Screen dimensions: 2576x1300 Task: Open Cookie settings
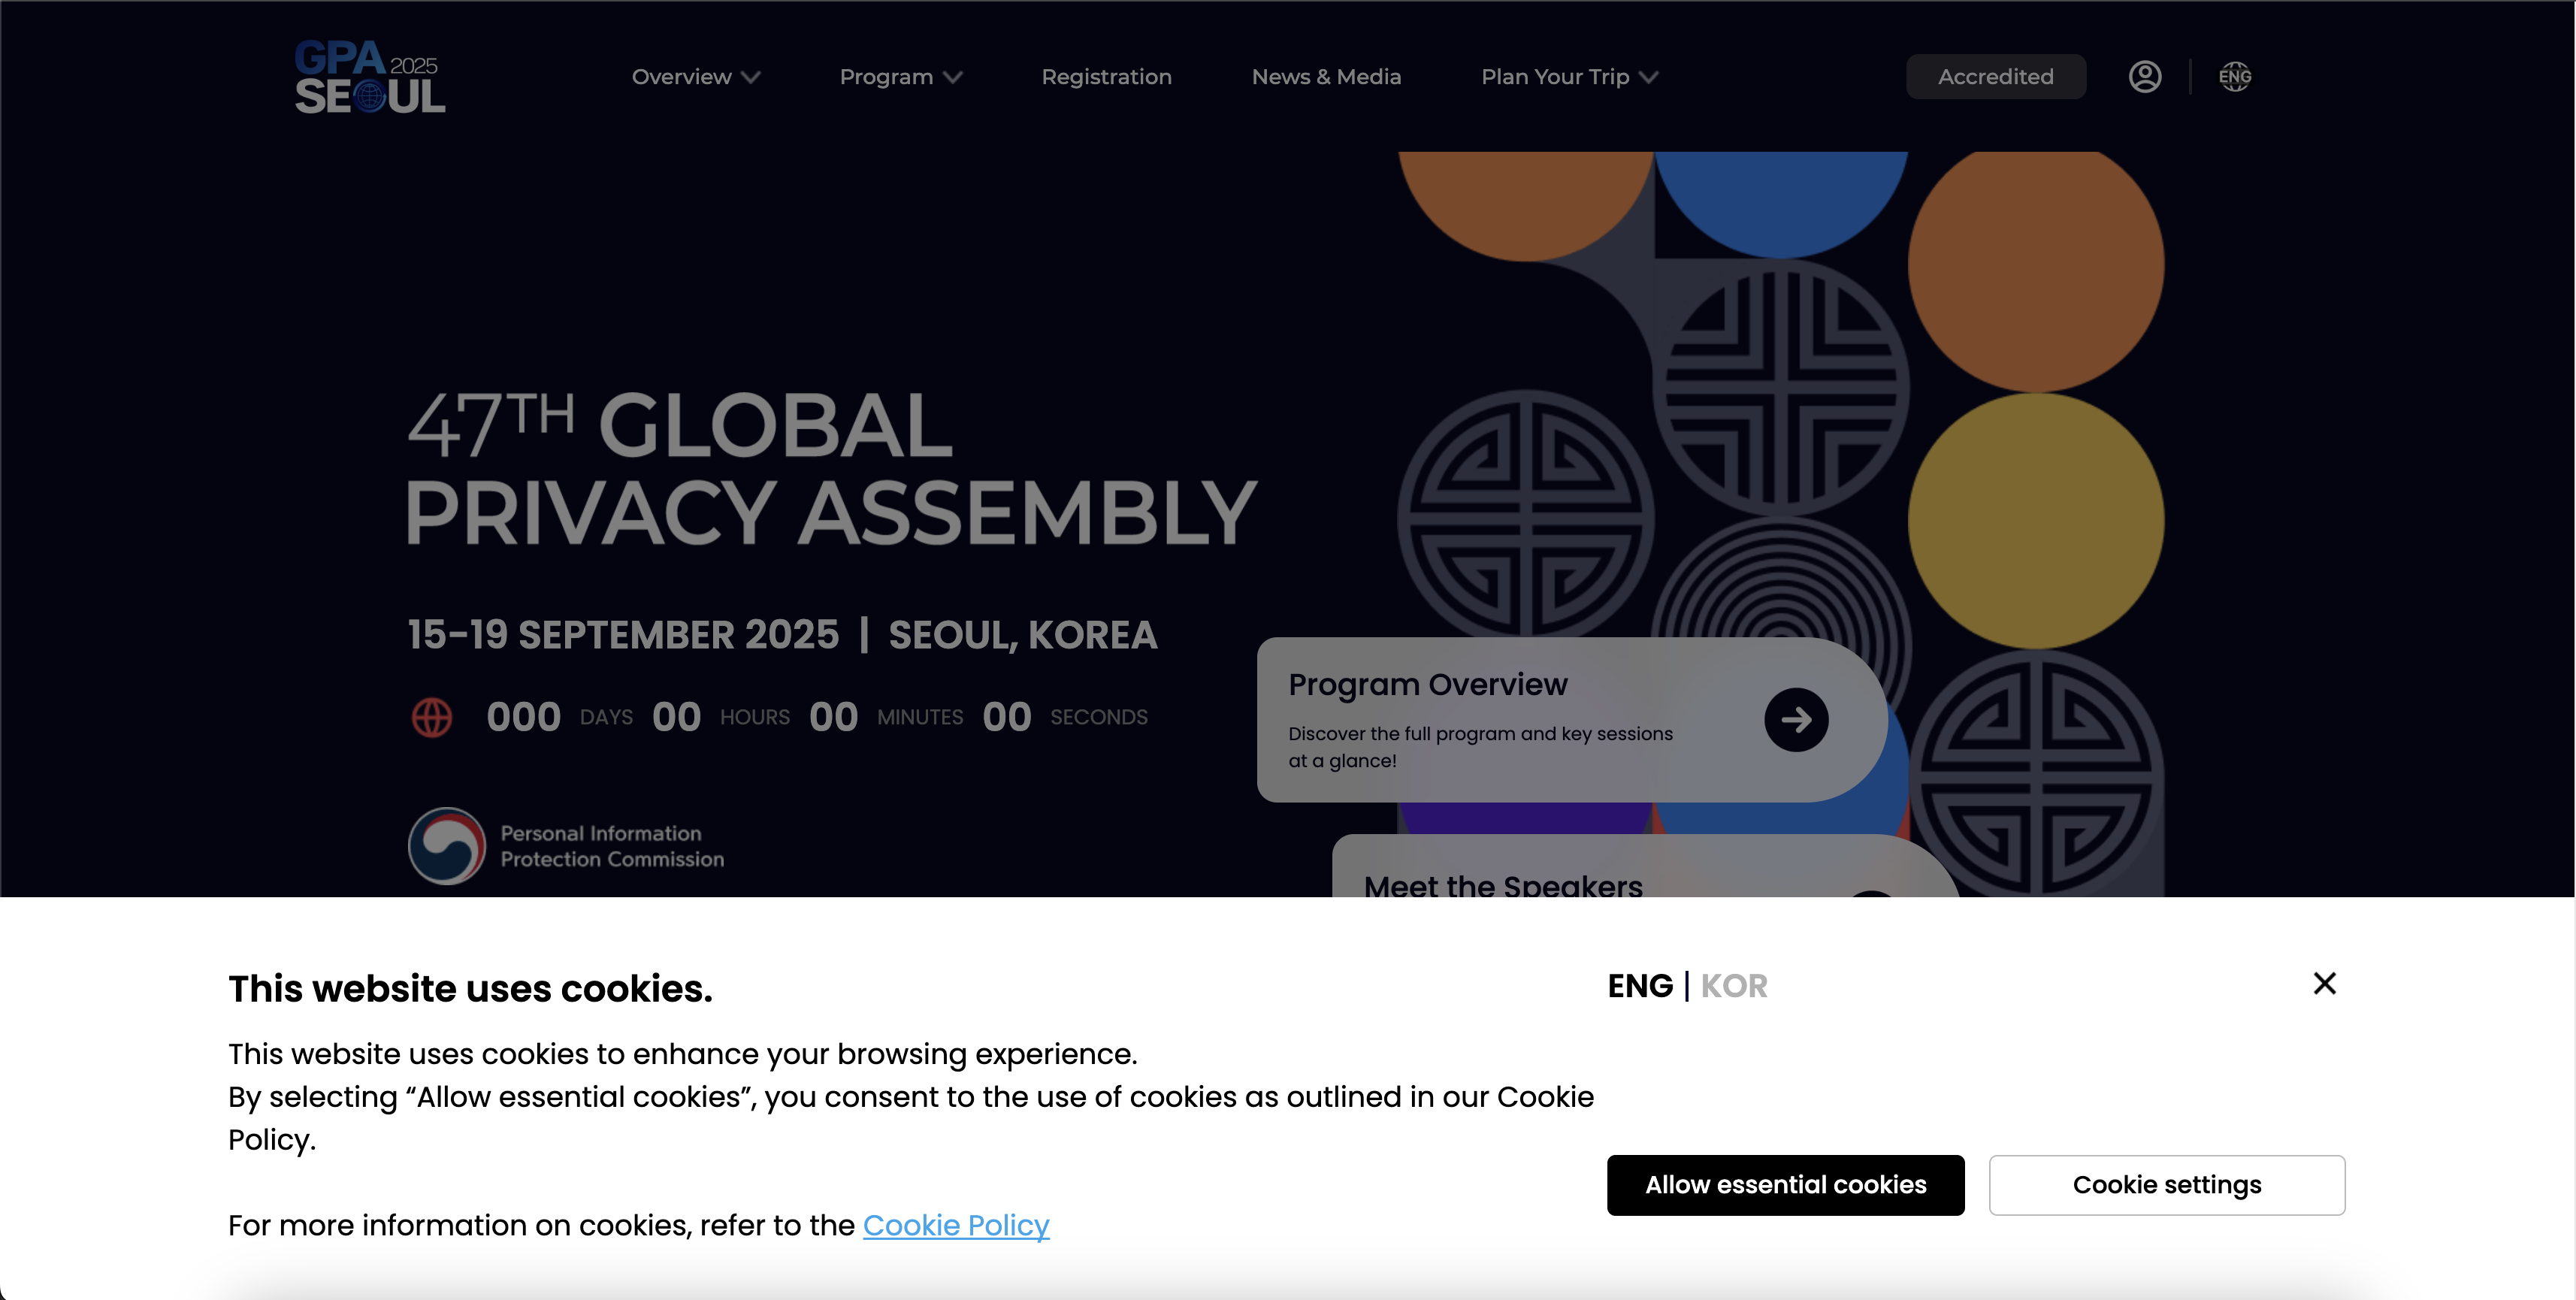pos(2166,1185)
